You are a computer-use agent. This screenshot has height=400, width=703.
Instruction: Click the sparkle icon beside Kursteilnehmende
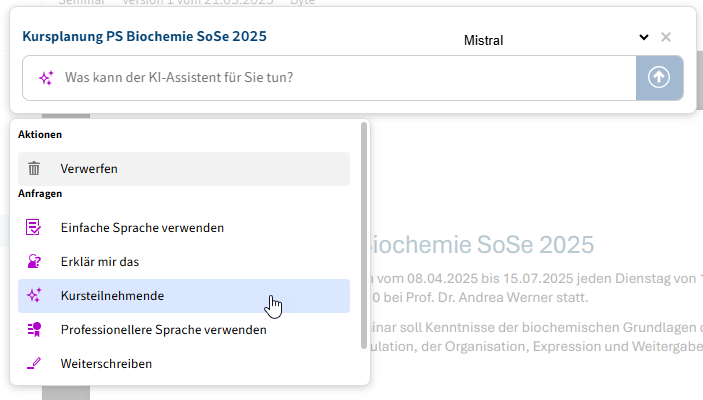pos(34,296)
